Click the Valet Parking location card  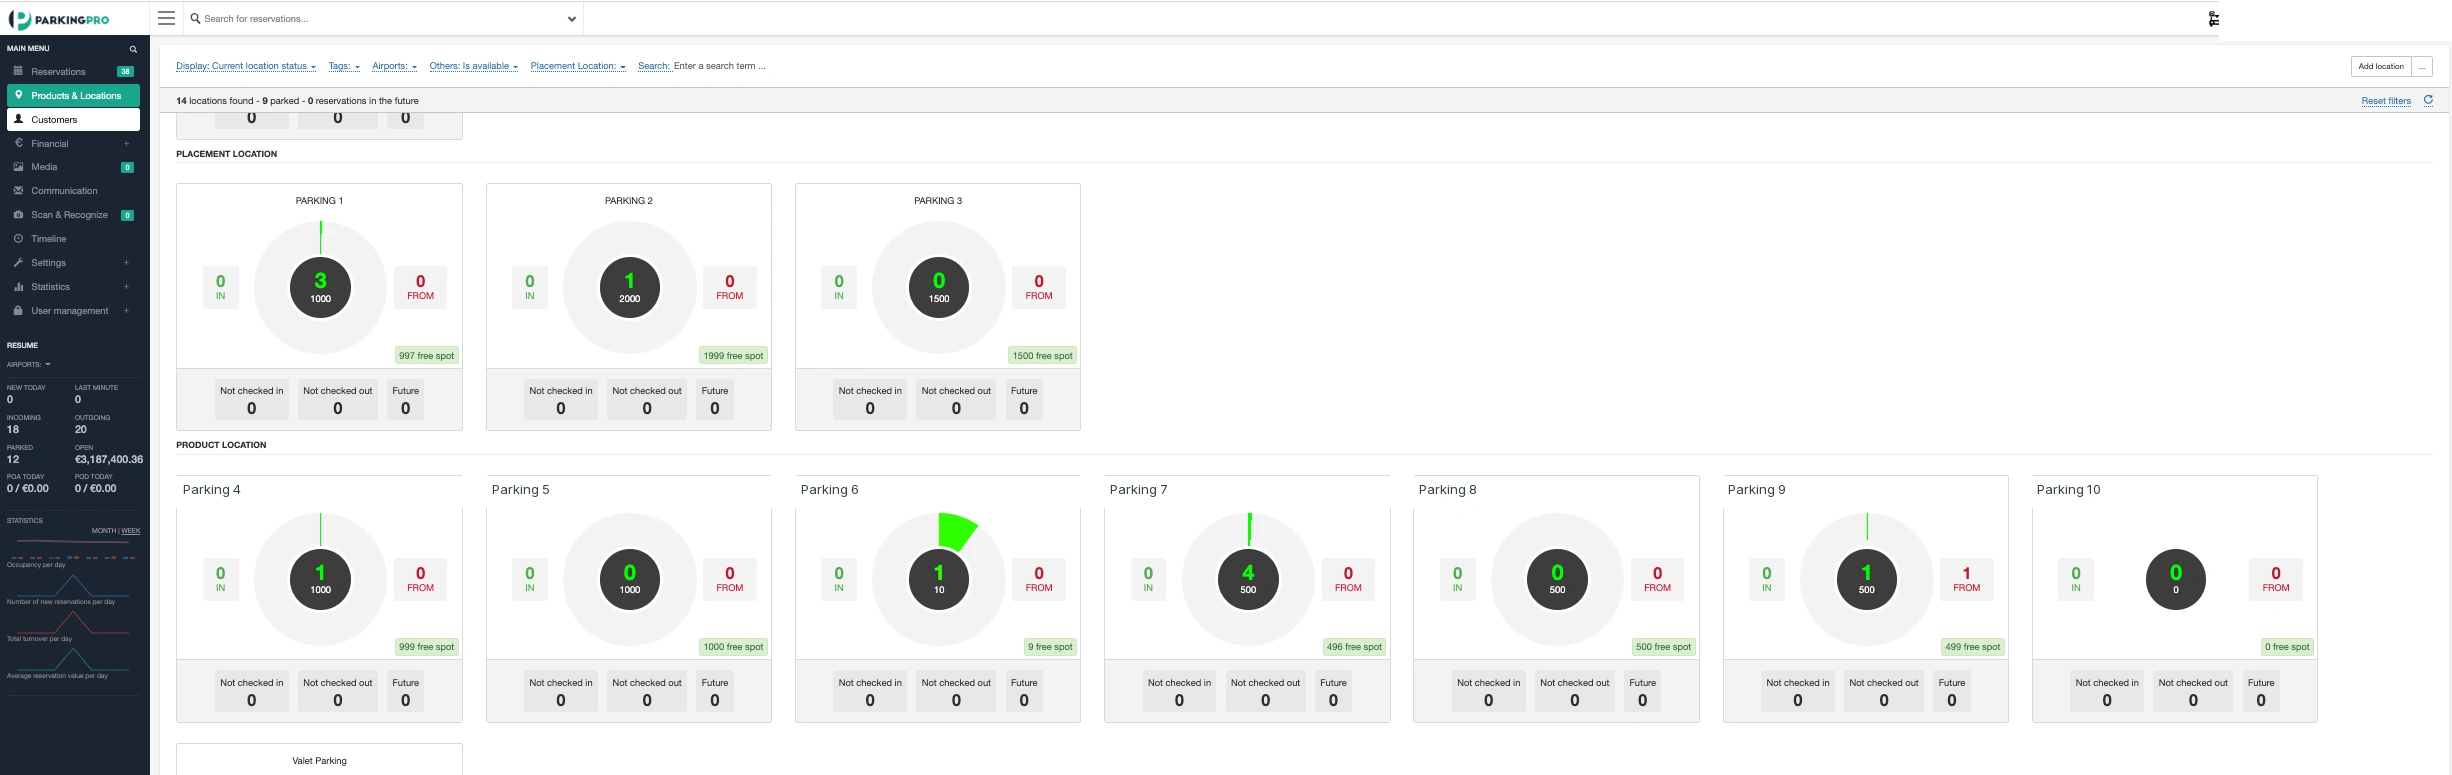click(x=319, y=759)
